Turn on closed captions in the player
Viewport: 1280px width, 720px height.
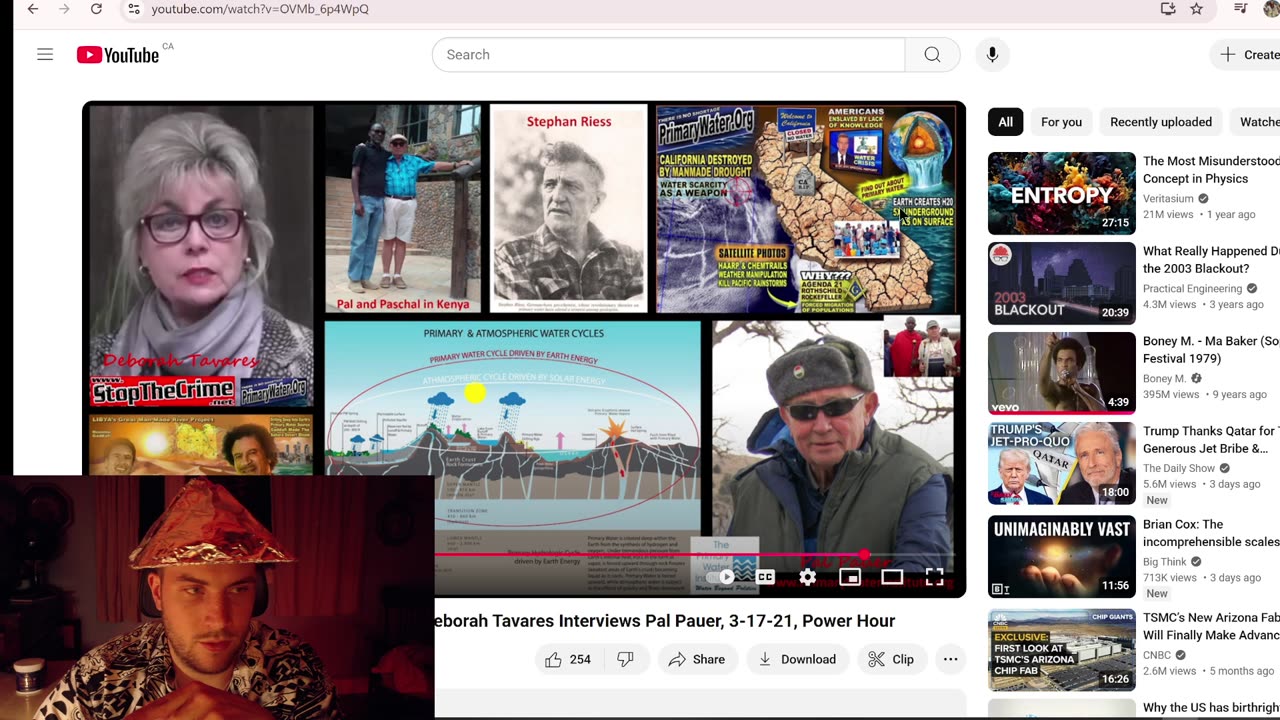(x=765, y=576)
